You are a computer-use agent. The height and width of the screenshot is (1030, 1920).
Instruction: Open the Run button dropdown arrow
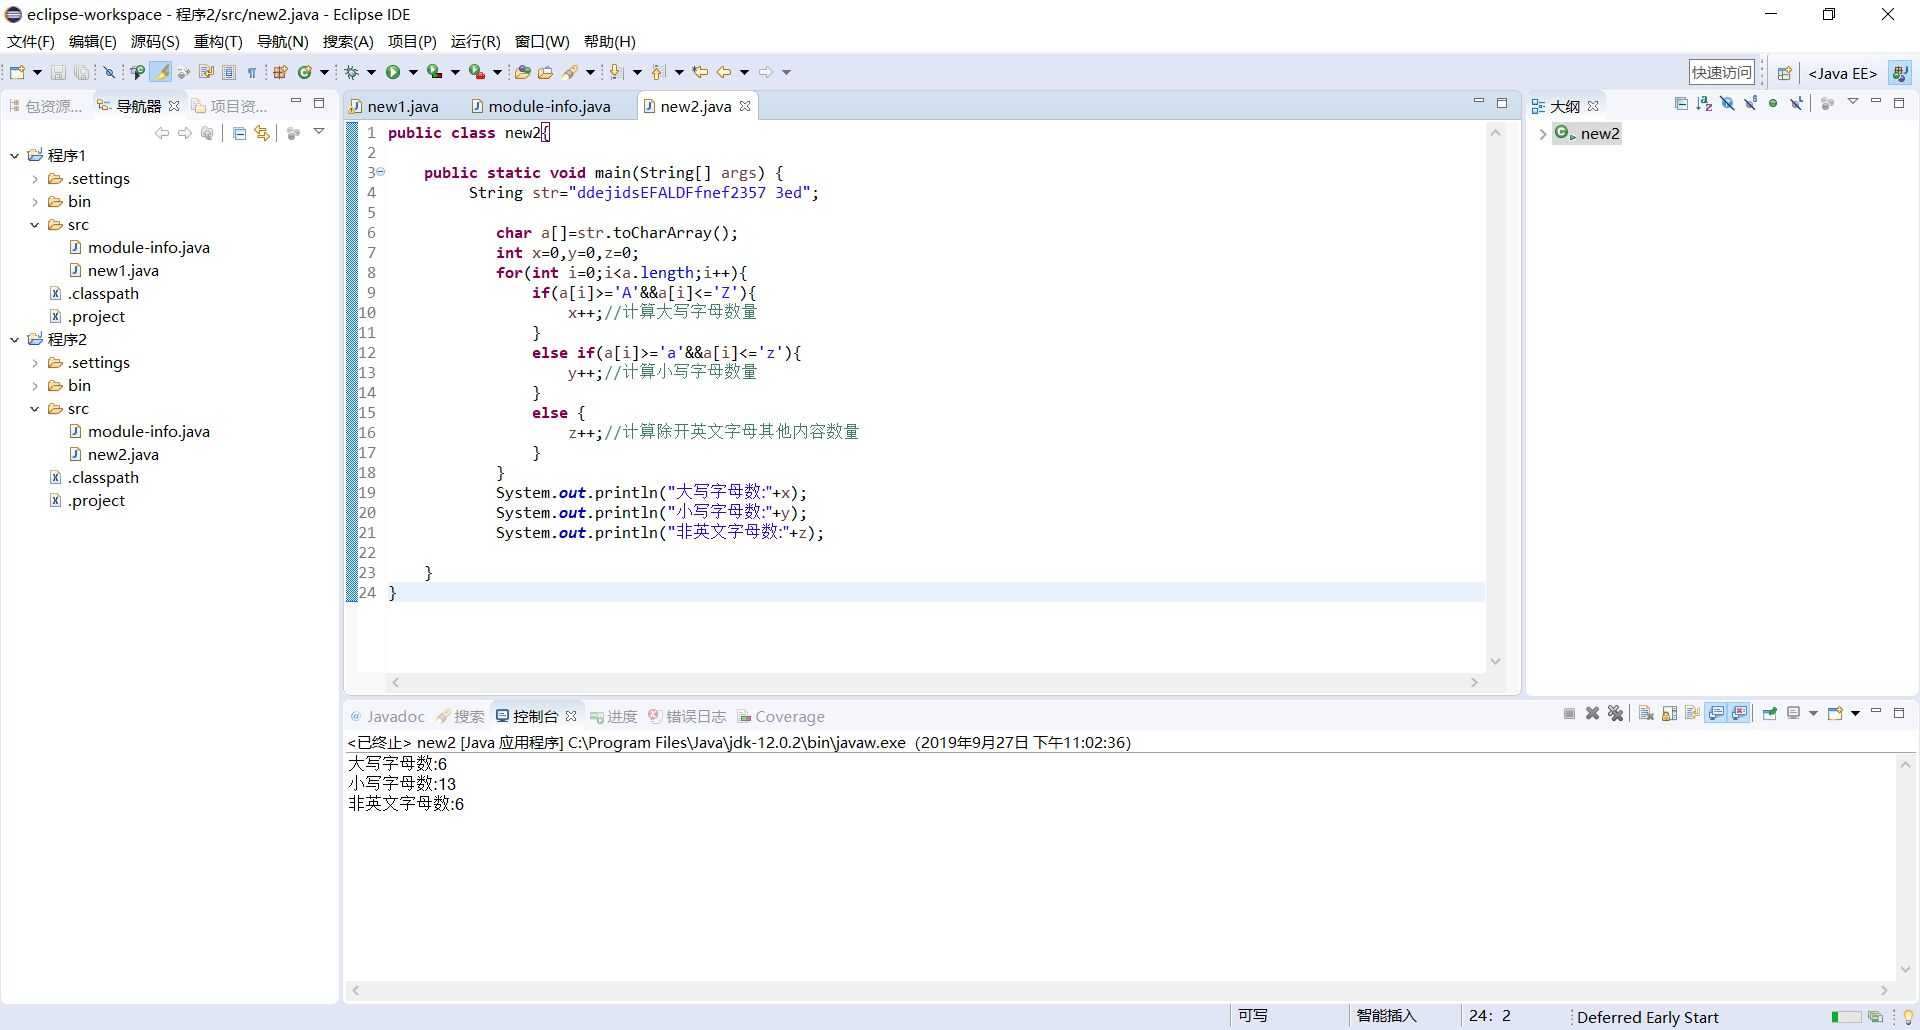pos(413,72)
